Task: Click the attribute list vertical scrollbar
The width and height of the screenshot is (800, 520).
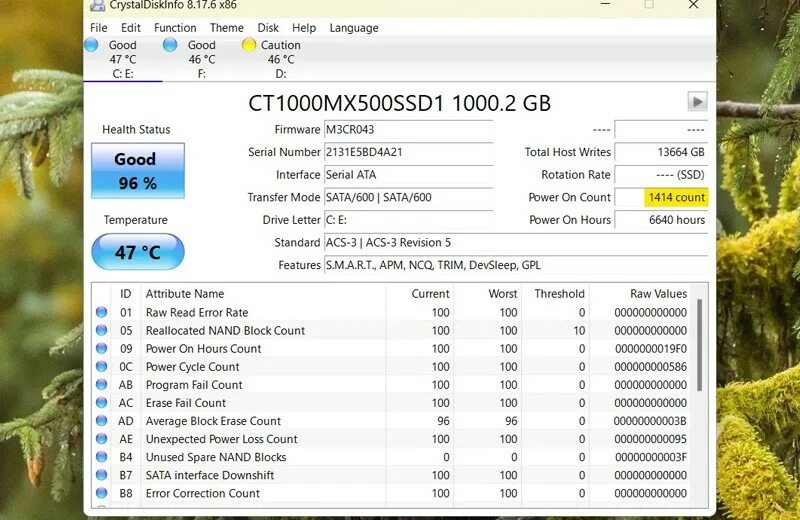Action: tap(699, 345)
